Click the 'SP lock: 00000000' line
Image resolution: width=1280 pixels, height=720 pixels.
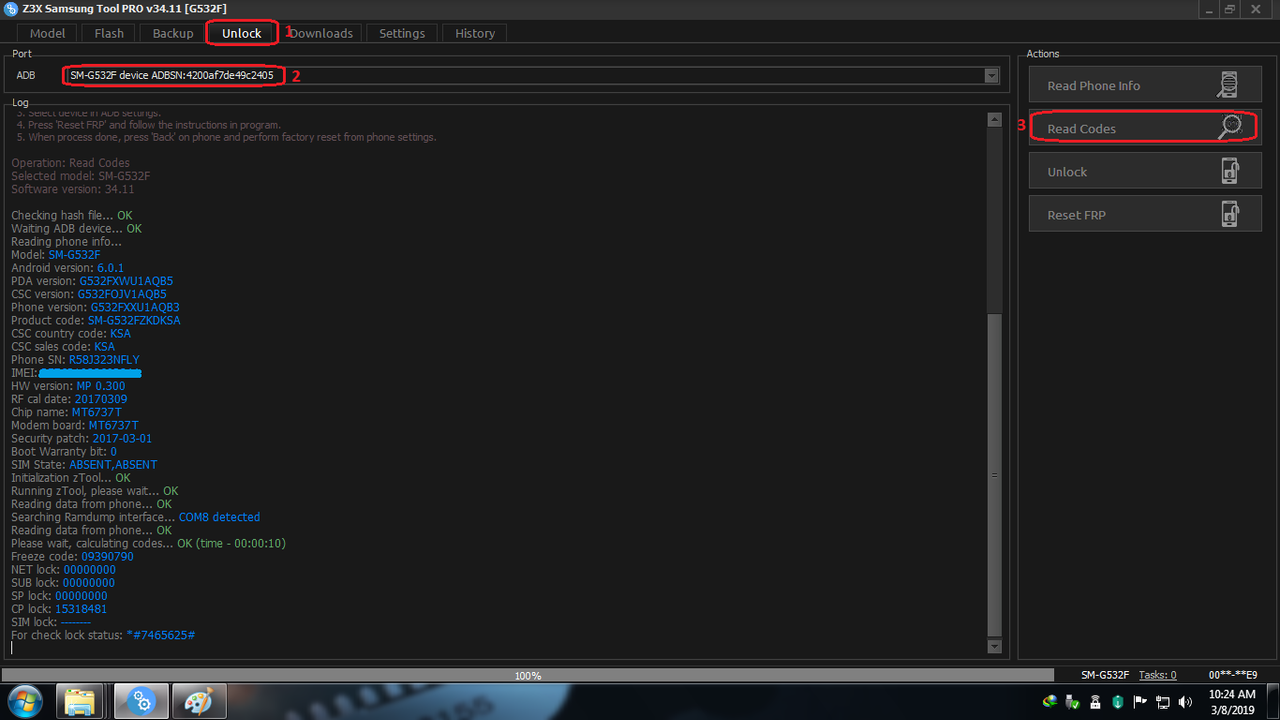(59, 595)
